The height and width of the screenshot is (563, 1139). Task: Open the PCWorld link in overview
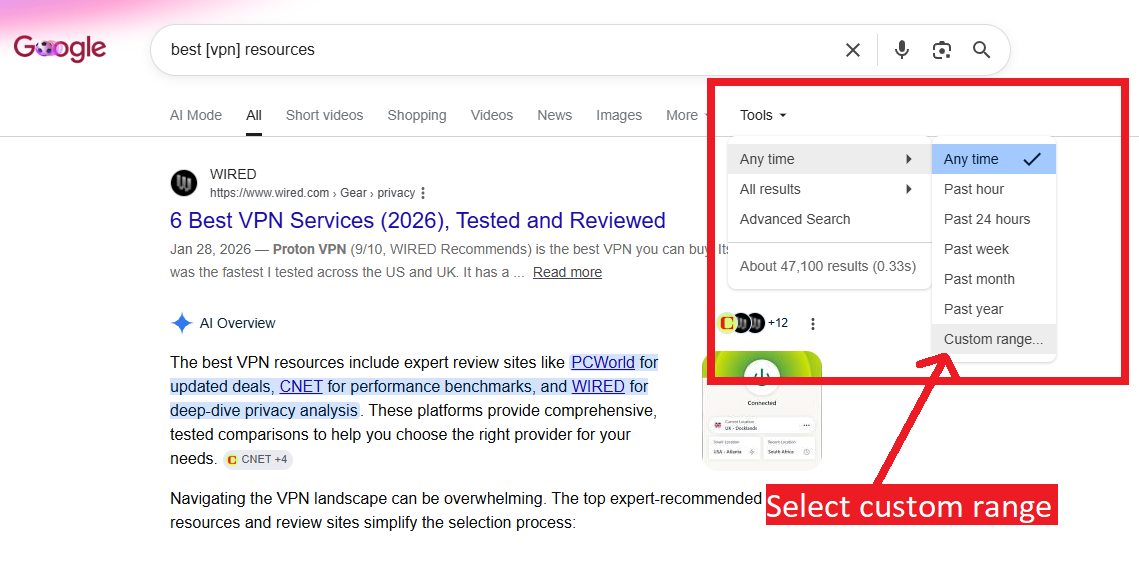tap(603, 362)
